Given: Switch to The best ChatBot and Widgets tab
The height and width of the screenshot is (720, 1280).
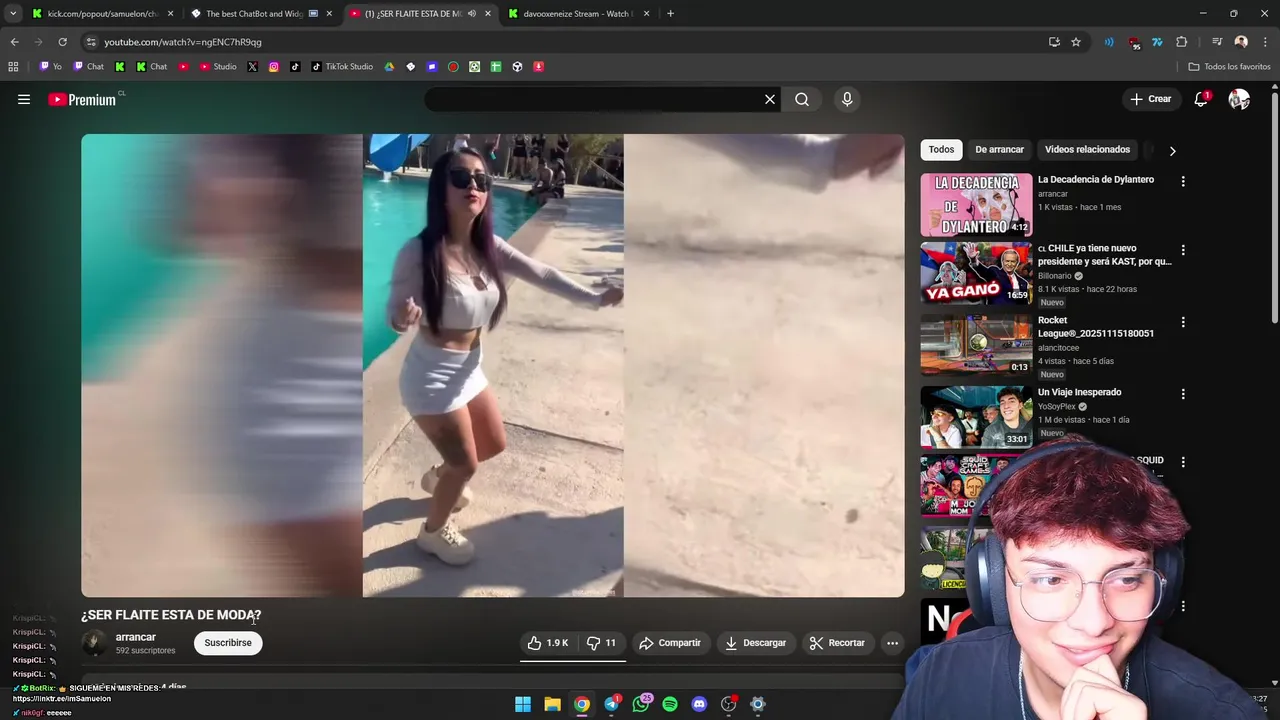Looking at the screenshot, I should (262, 14).
